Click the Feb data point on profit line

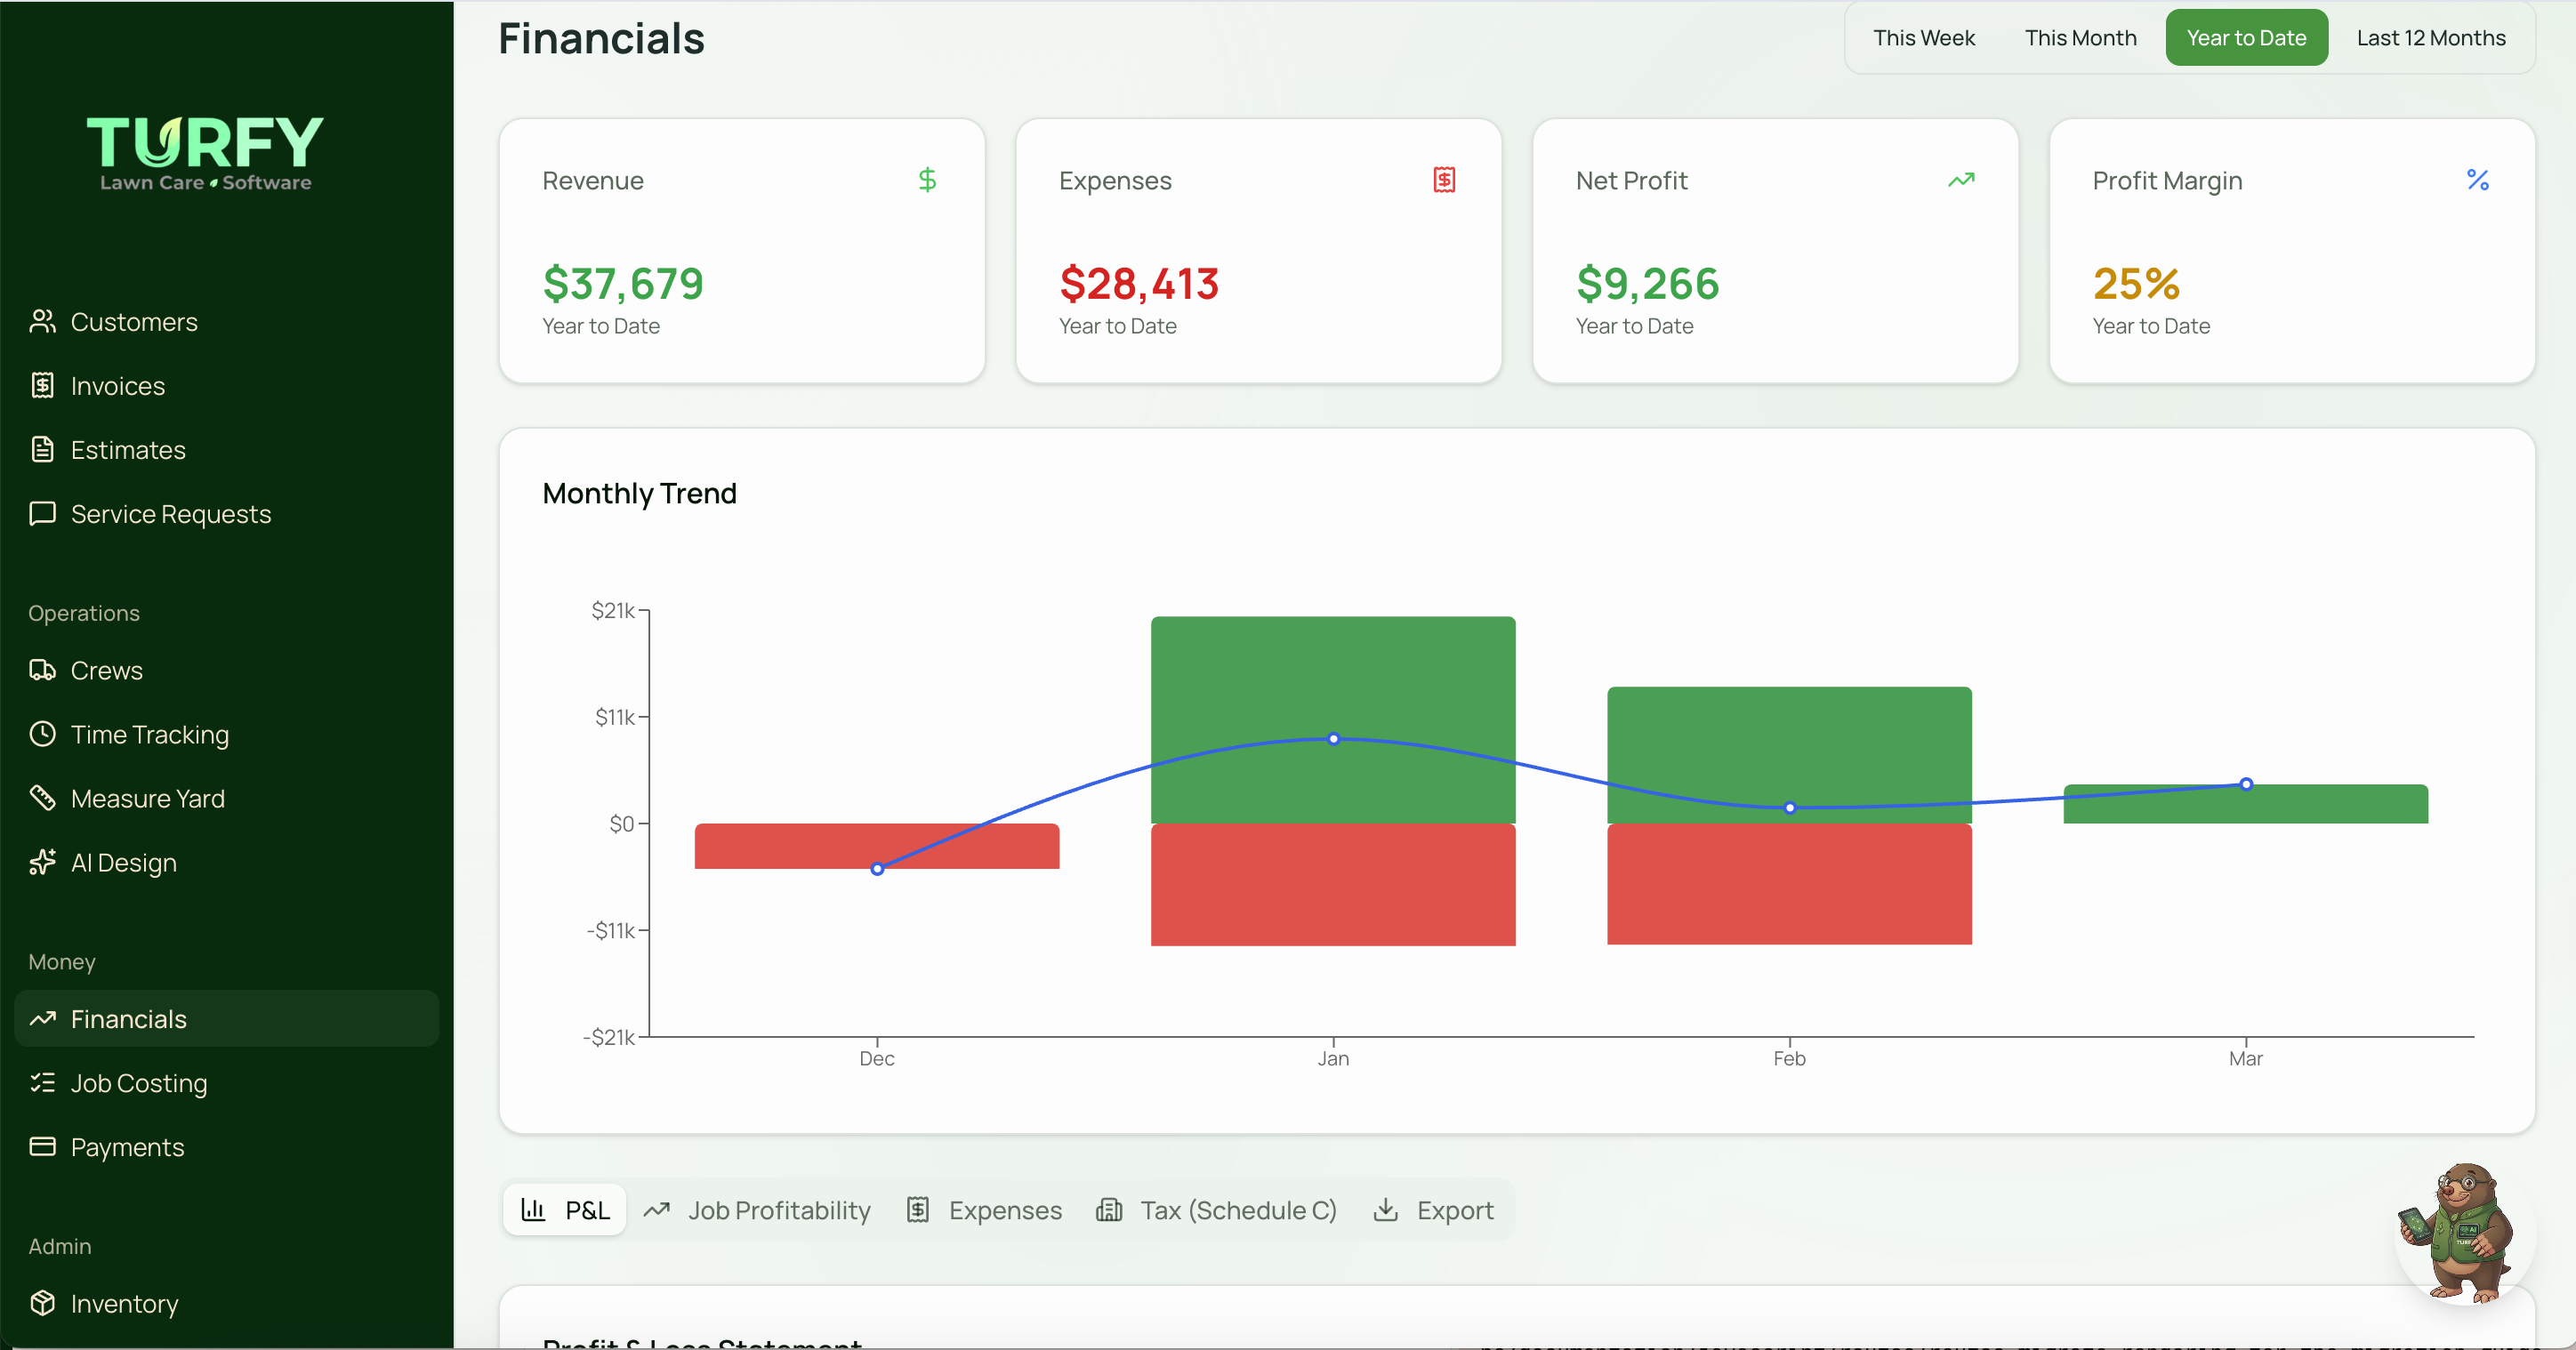tap(1789, 808)
